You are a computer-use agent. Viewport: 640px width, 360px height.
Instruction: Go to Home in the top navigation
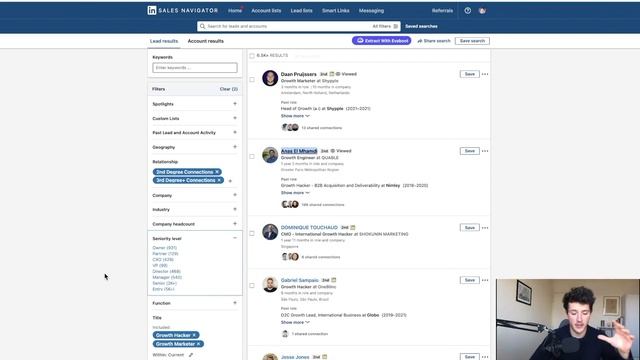[x=235, y=11]
